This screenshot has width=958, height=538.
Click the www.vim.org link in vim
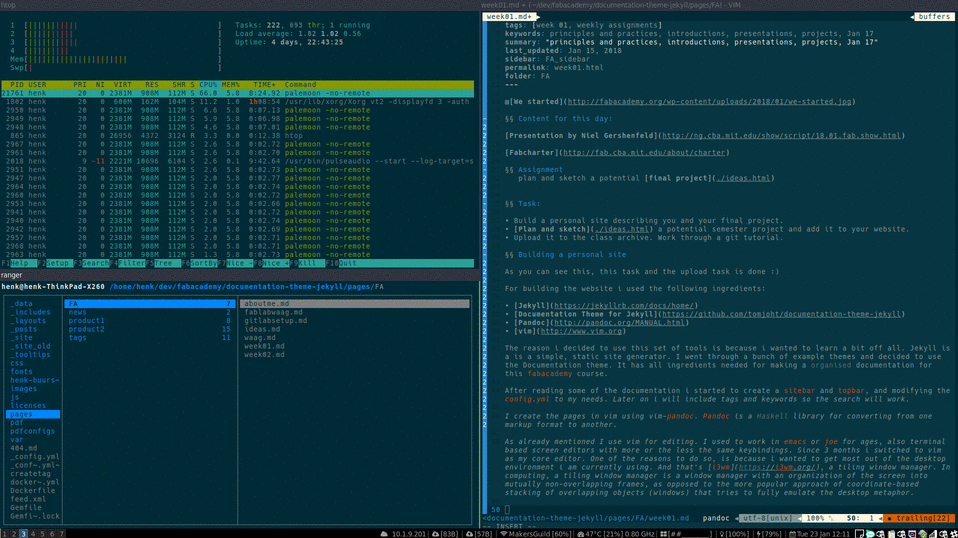pyautogui.click(x=581, y=332)
